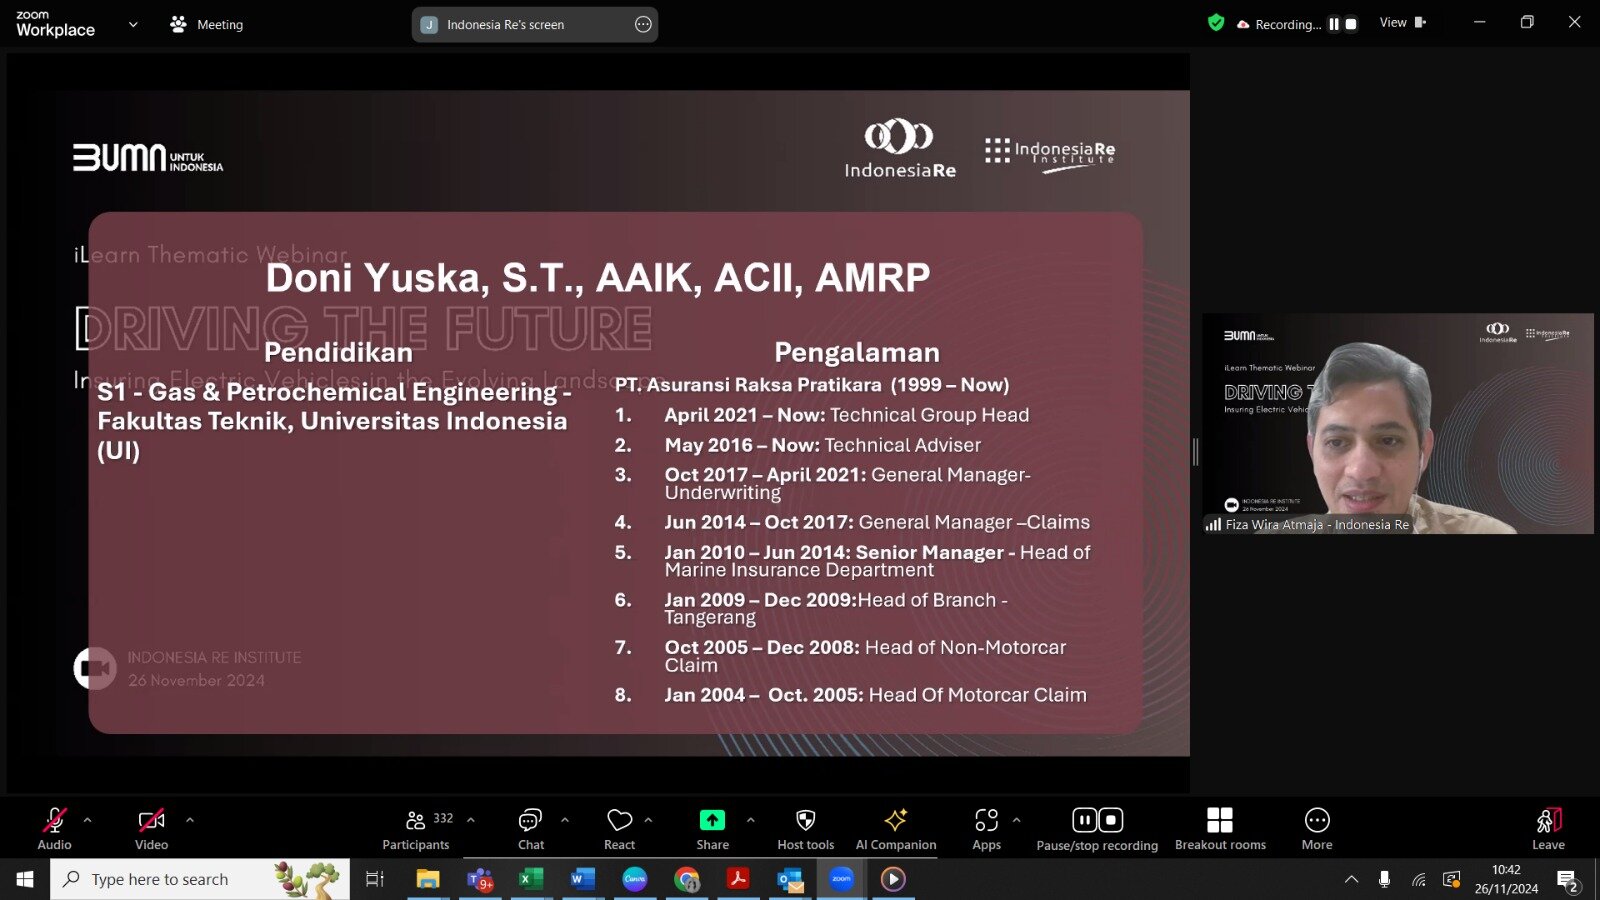
Task: Pause recording via top indicator
Action: click(x=1334, y=24)
